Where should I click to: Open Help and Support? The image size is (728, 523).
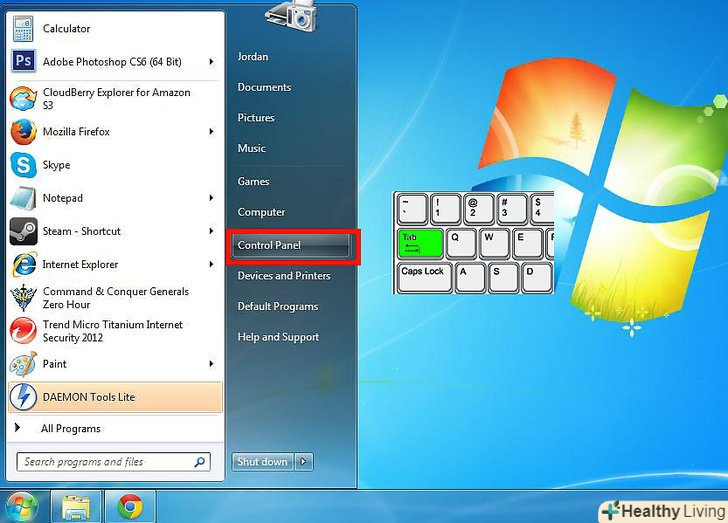tap(279, 337)
